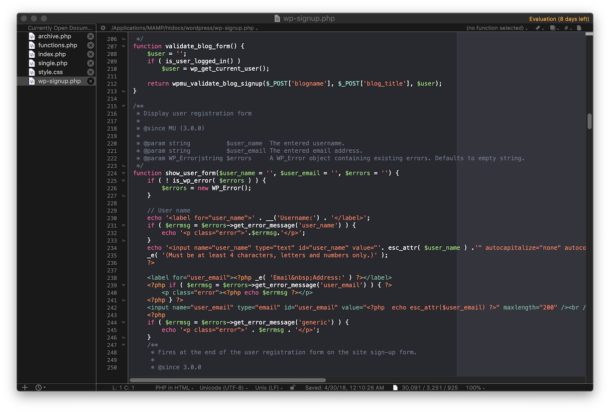Open functions.php from the open documents list
The width and height of the screenshot is (610, 412).
point(58,45)
